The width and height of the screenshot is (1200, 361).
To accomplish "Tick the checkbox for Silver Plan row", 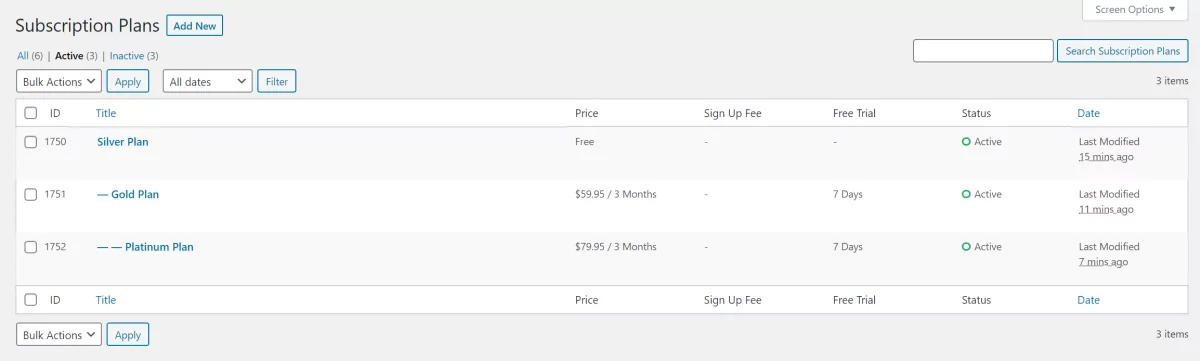I will [x=31, y=142].
